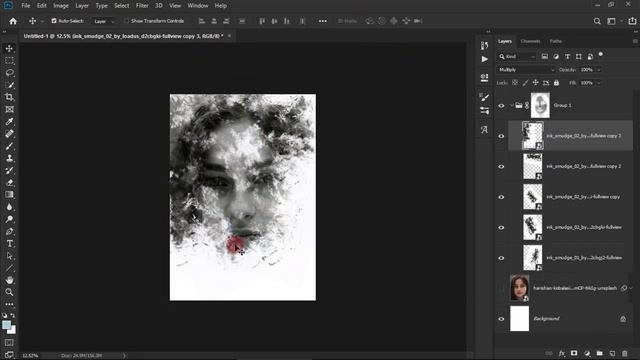Select the Dodge tool
The width and height of the screenshot is (640, 360).
coord(9,219)
